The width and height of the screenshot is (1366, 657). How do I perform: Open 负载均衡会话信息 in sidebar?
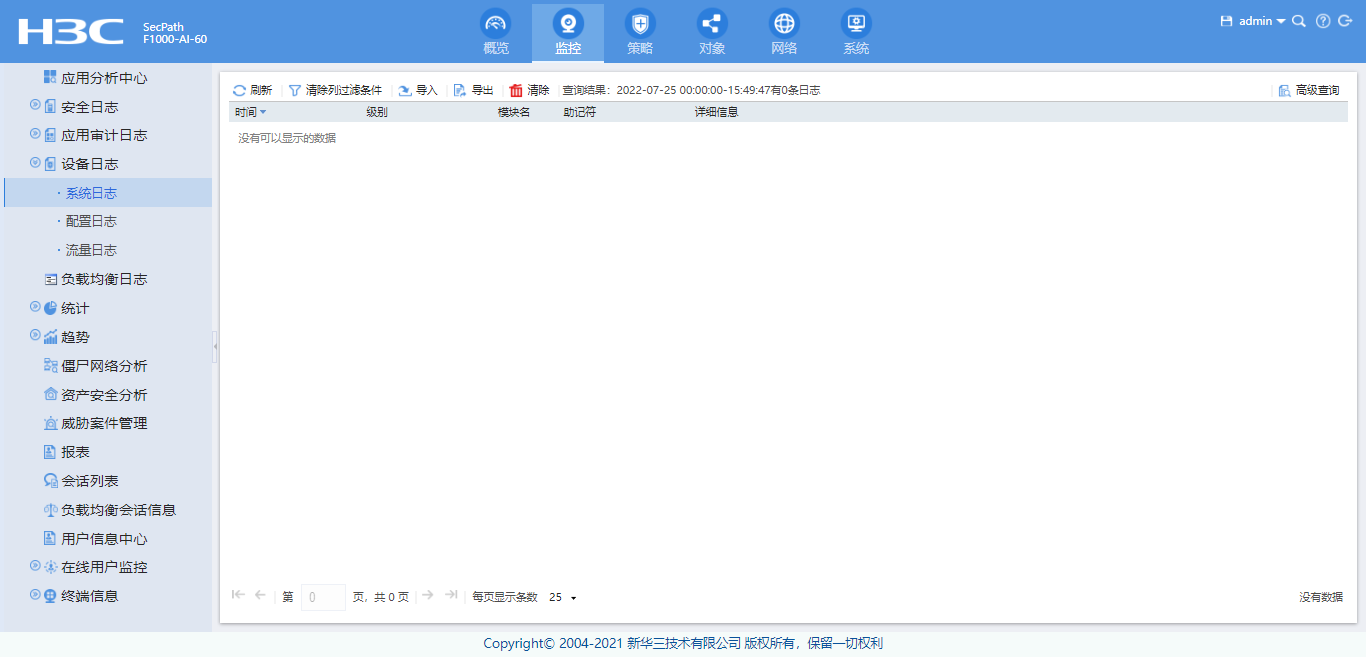pos(119,510)
